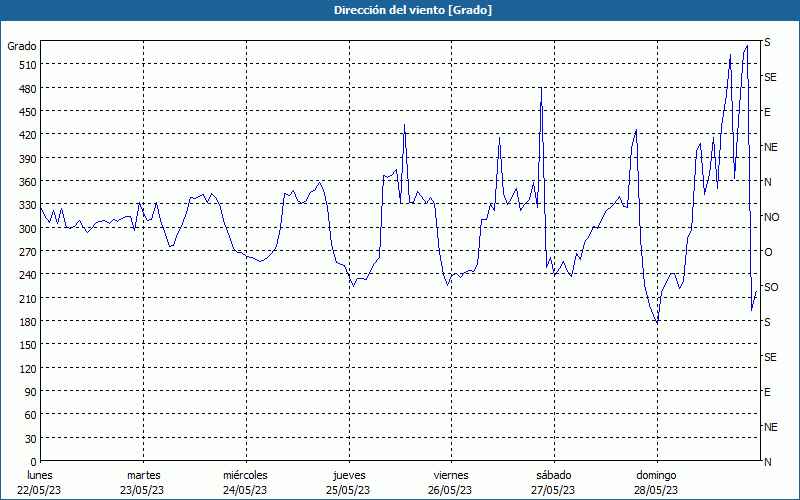Click the 'SE' compass label near 480 level
800x500 pixels.
click(x=770, y=77)
